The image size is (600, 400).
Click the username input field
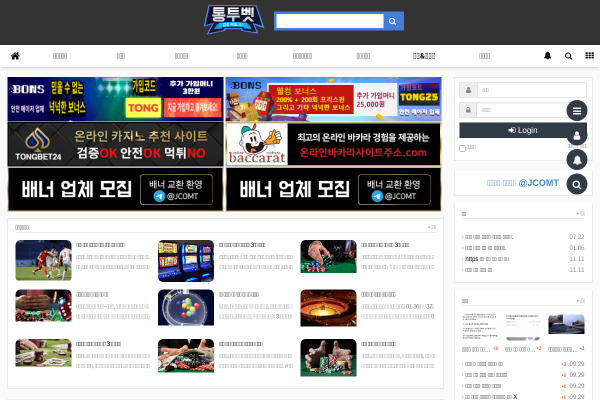click(x=532, y=90)
